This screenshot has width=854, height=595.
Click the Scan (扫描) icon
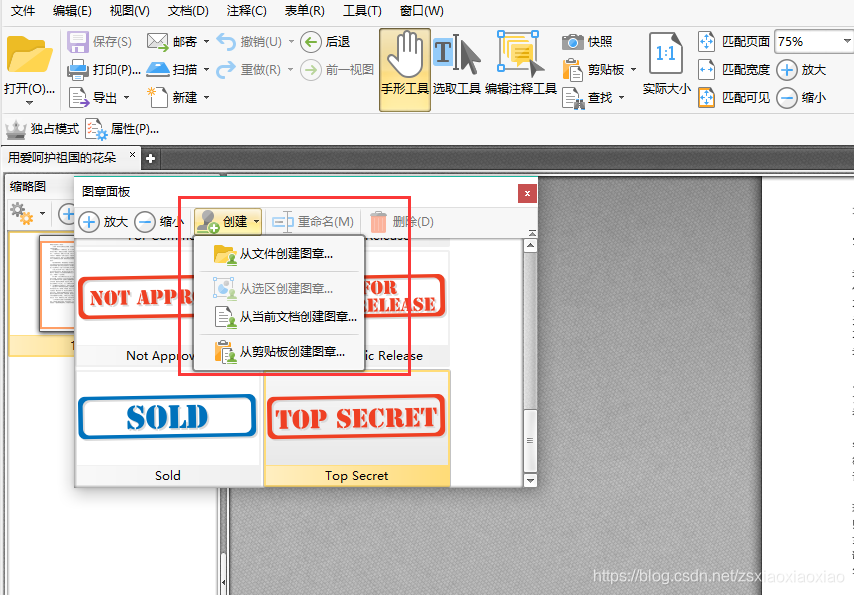(x=158, y=69)
